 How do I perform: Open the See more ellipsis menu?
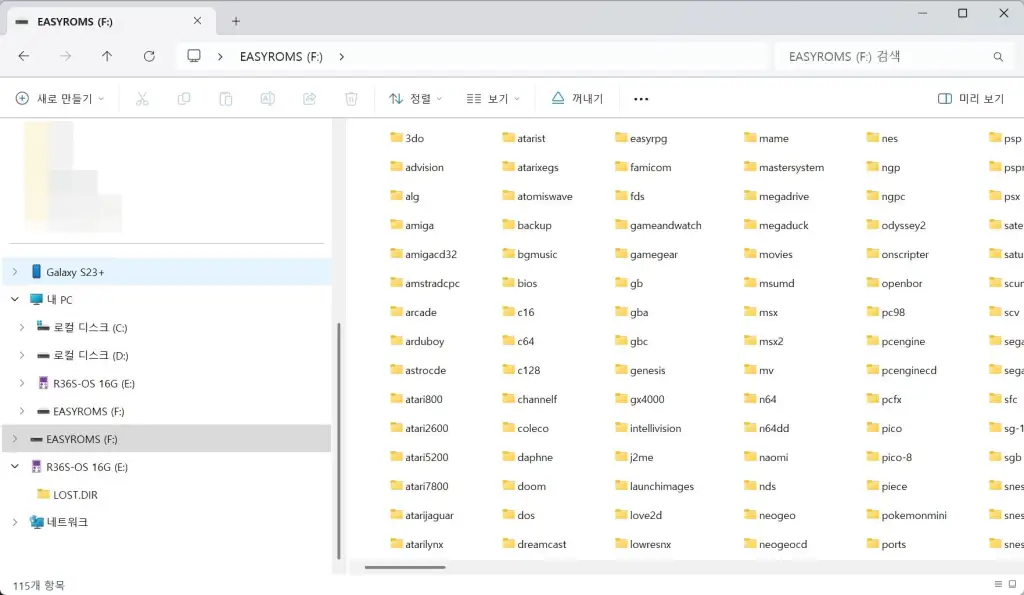tap(641, 99)
